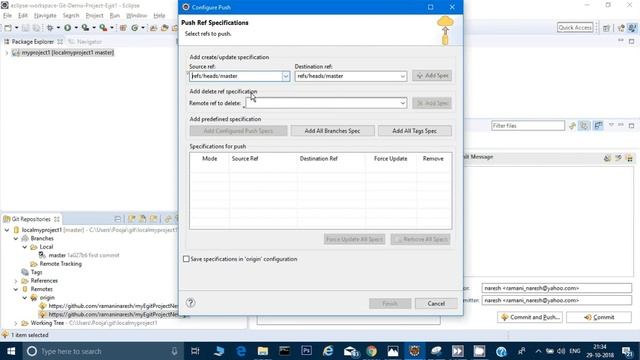Click the New file icon at toolbar start
This screenshot has height=360, width=640.
(8, 28)
